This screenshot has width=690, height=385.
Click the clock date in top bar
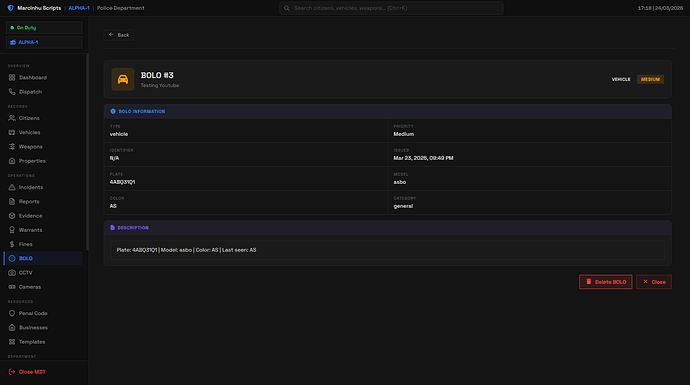pyautogui.click(x=661, y=8)
